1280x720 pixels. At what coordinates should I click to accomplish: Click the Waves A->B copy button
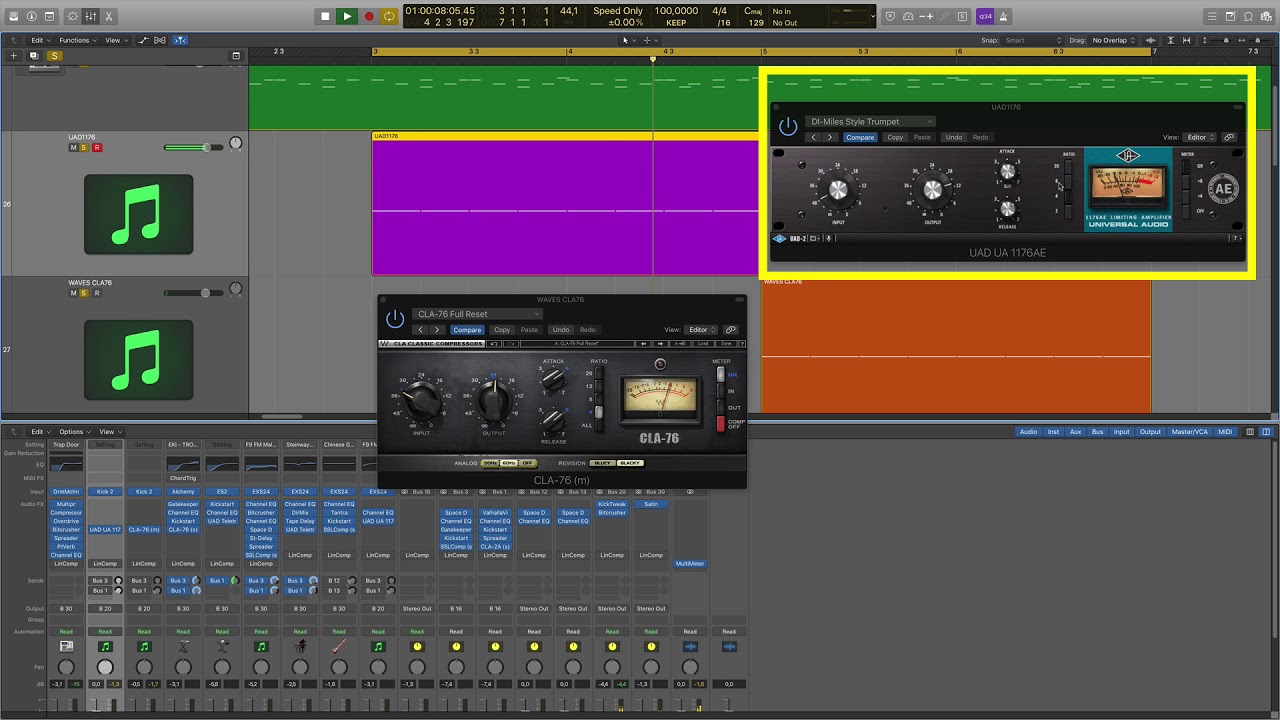point(680,343)
